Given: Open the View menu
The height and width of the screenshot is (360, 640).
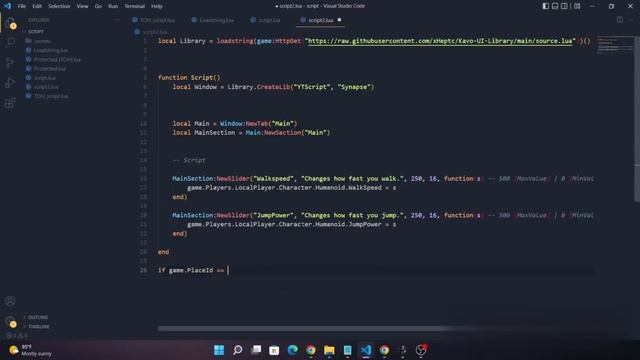Looking at the screenshot, I should tap(82, 6).
